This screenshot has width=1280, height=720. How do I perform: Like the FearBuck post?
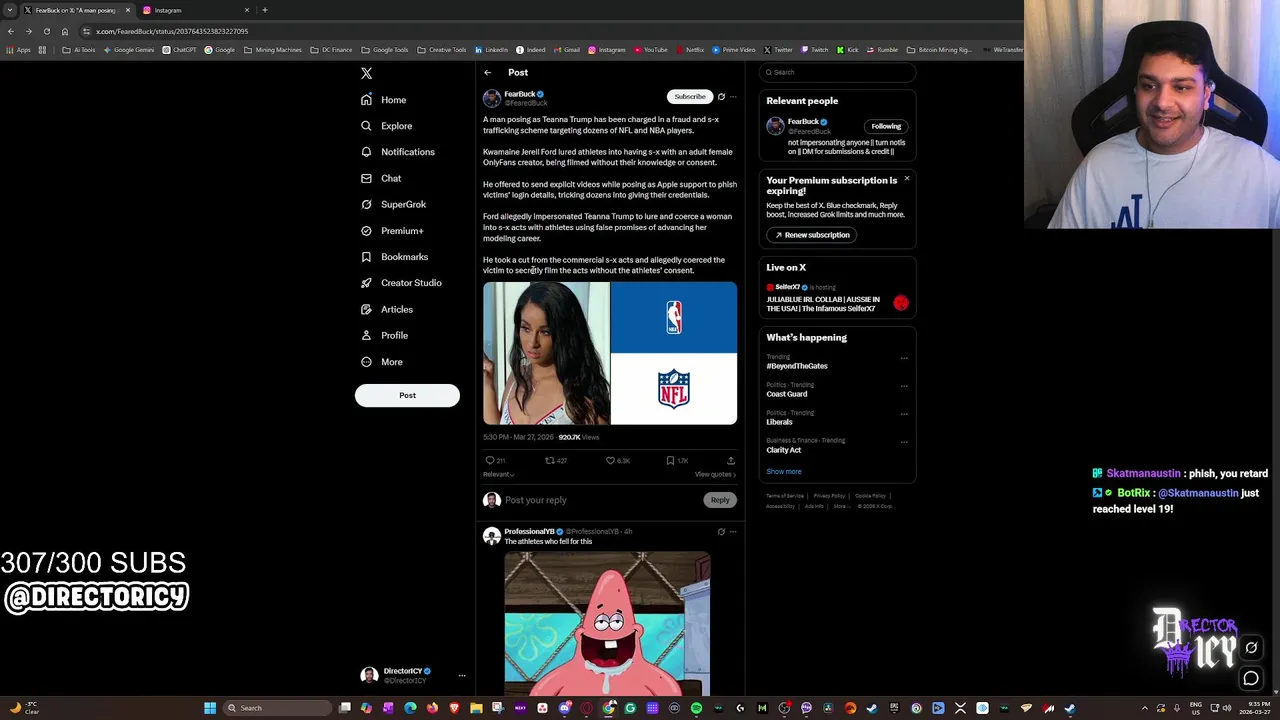coord(610,460)
